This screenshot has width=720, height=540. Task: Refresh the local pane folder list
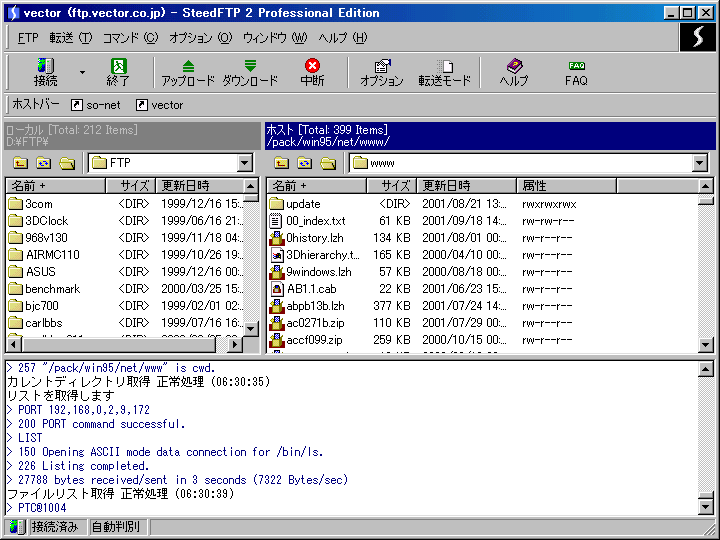(44, 163)
